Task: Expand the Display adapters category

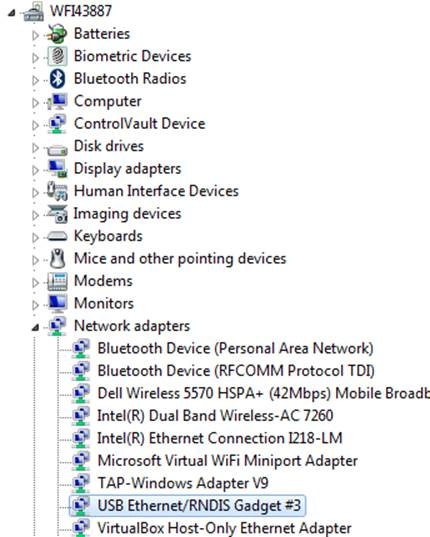Action: pyautogui.click(x=35, y=170)
